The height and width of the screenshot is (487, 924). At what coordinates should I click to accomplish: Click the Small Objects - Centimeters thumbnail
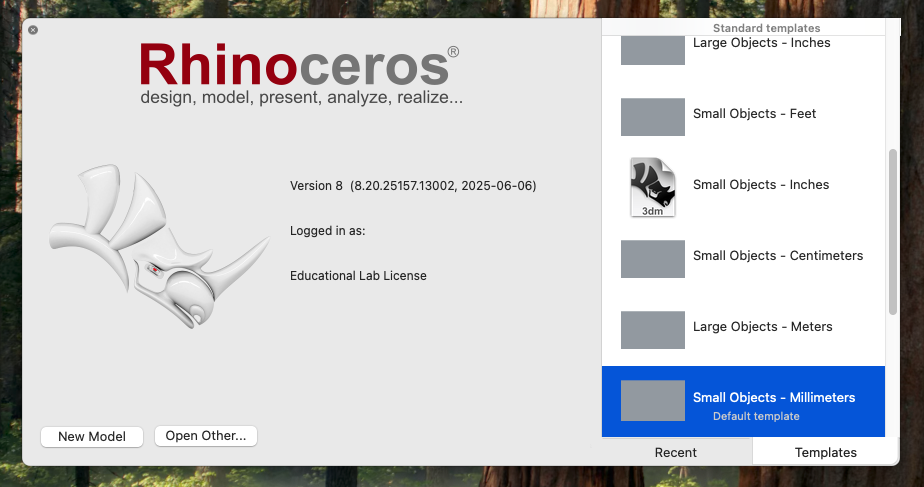[x=653, y=259]
